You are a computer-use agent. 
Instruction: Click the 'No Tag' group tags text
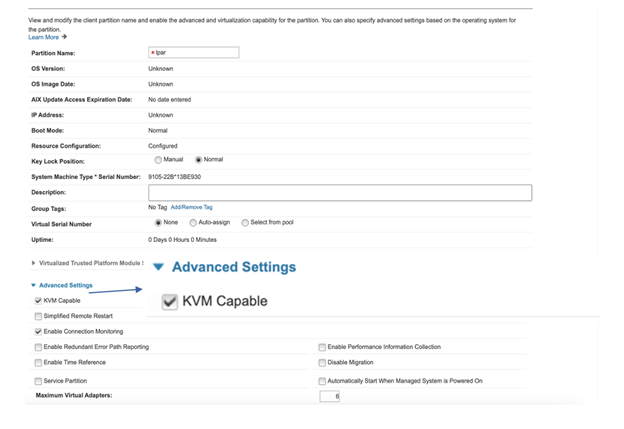click(x=158, y=207)
